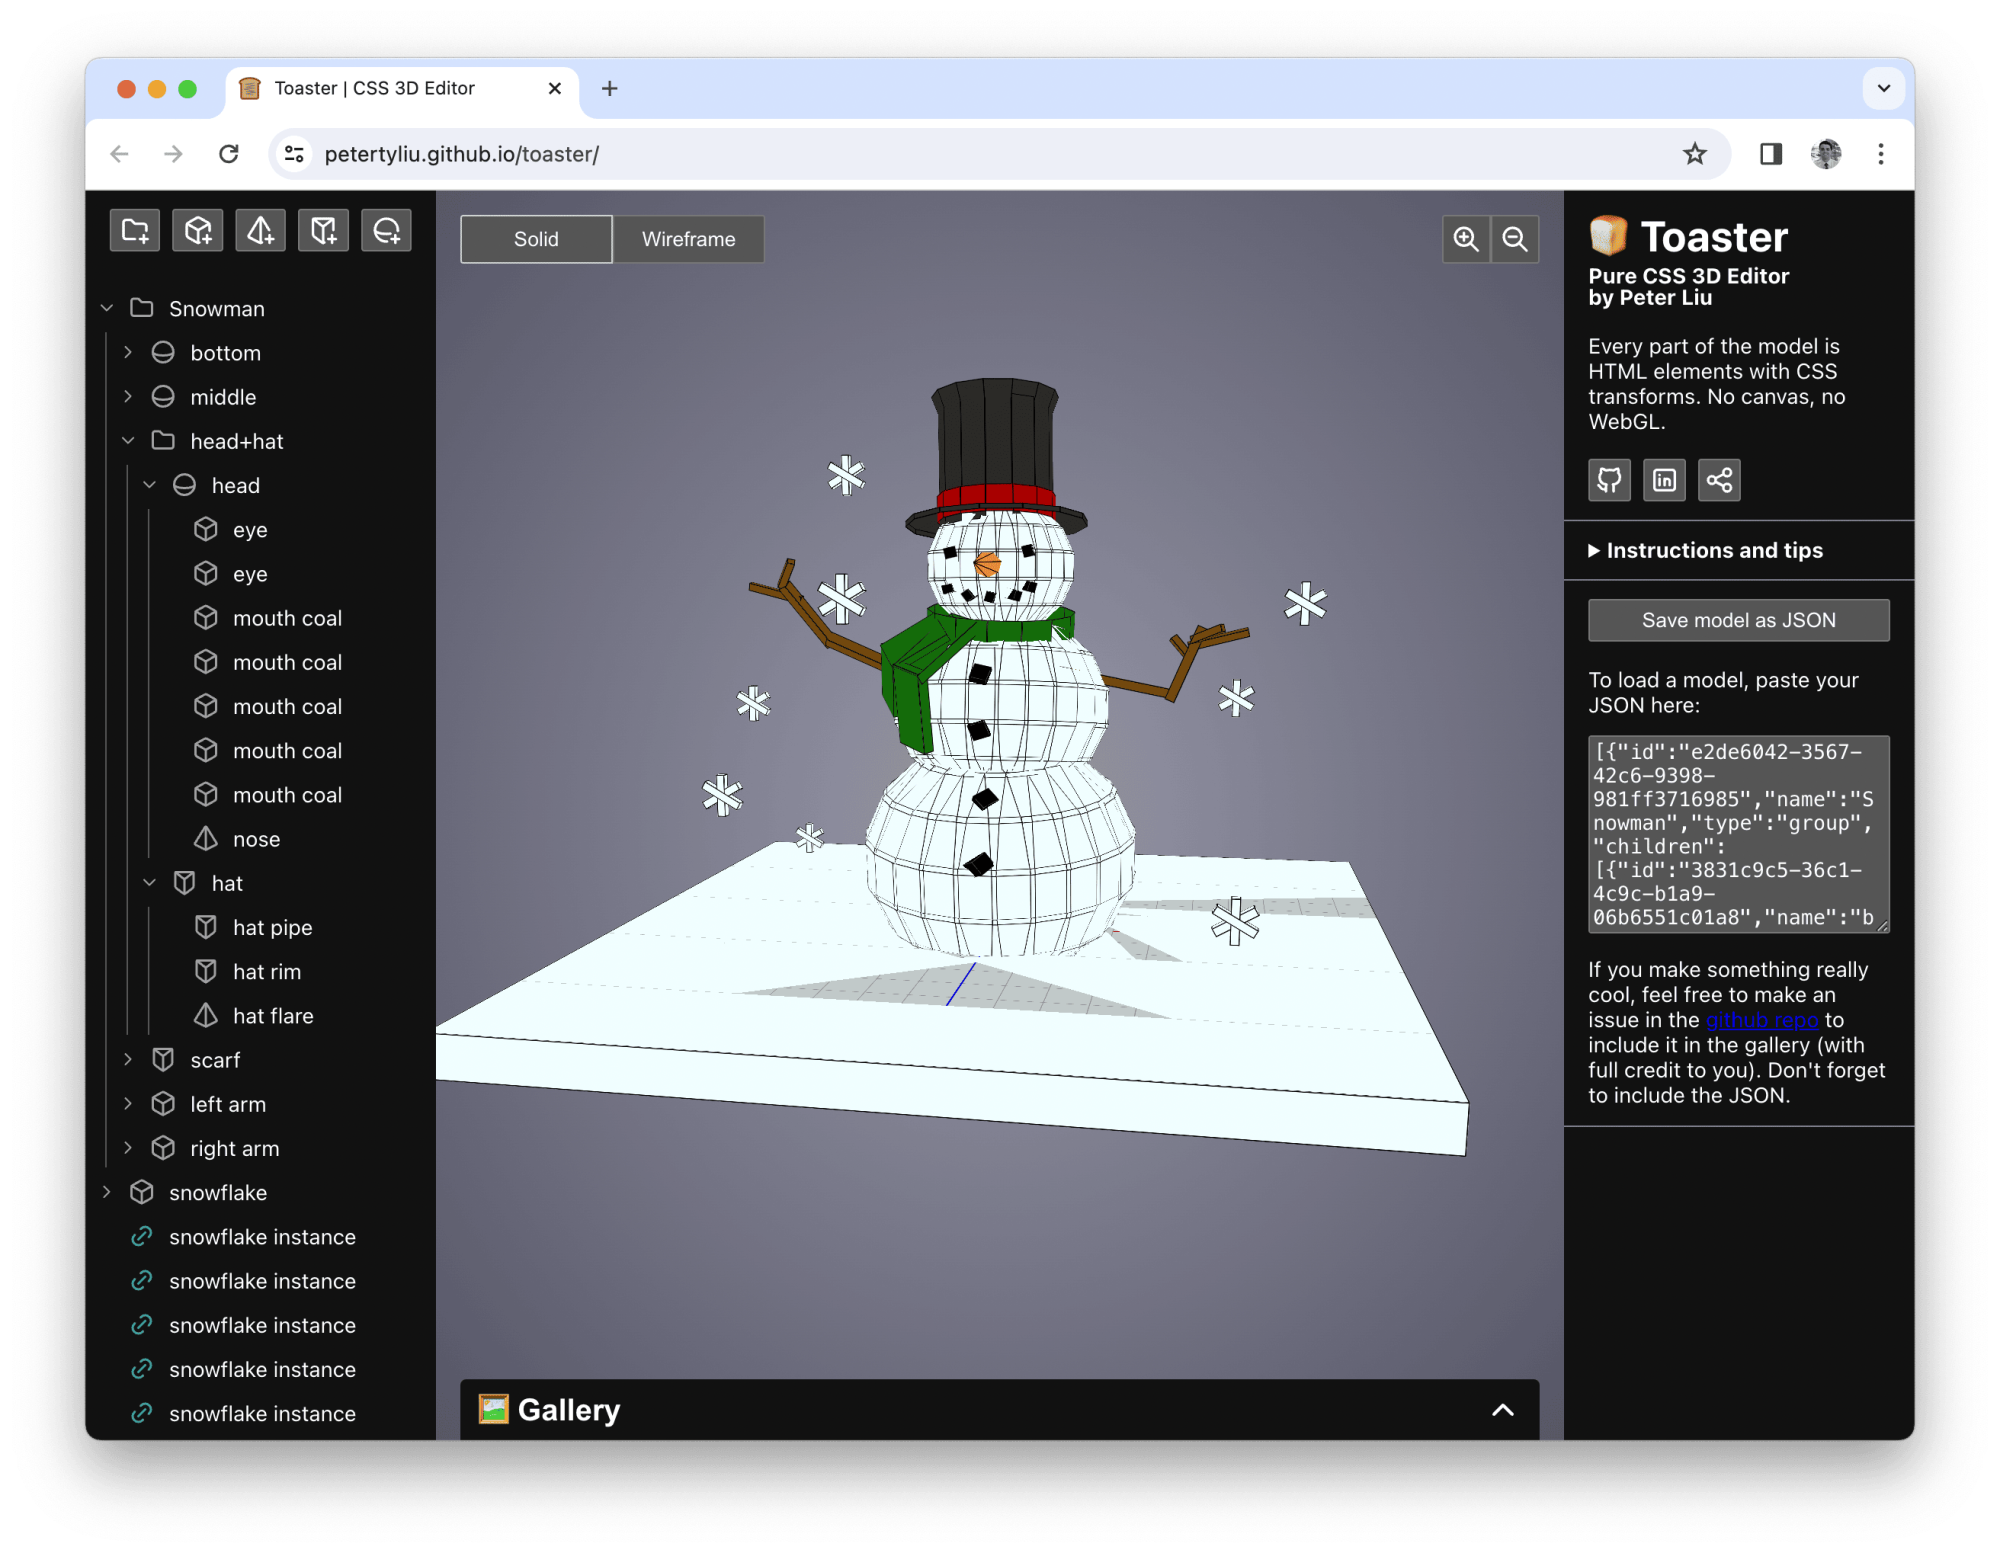Click the add sphere shape icon
The width and height of the screenshot is (2000, 1553).
[x=387, y=231]
